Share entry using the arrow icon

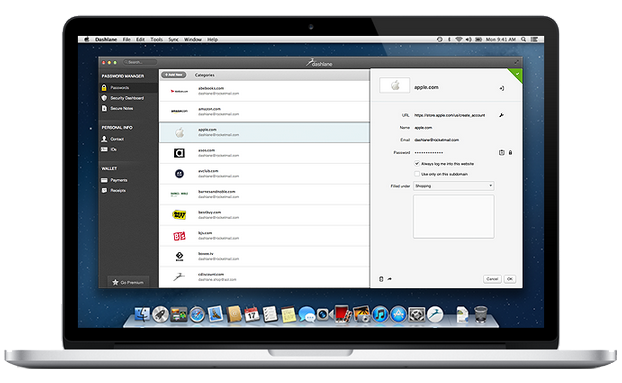click(x=390, y=279)
